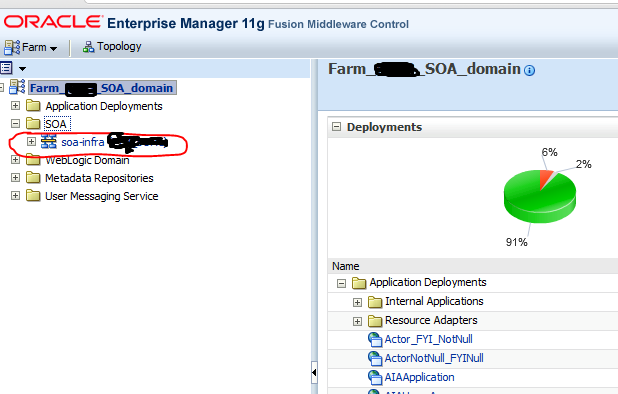The width and height of the screenshot is (618, 394).
Task: Click the ActorNotNull_FYINull application icon
Action: click(x=375, y=359)
